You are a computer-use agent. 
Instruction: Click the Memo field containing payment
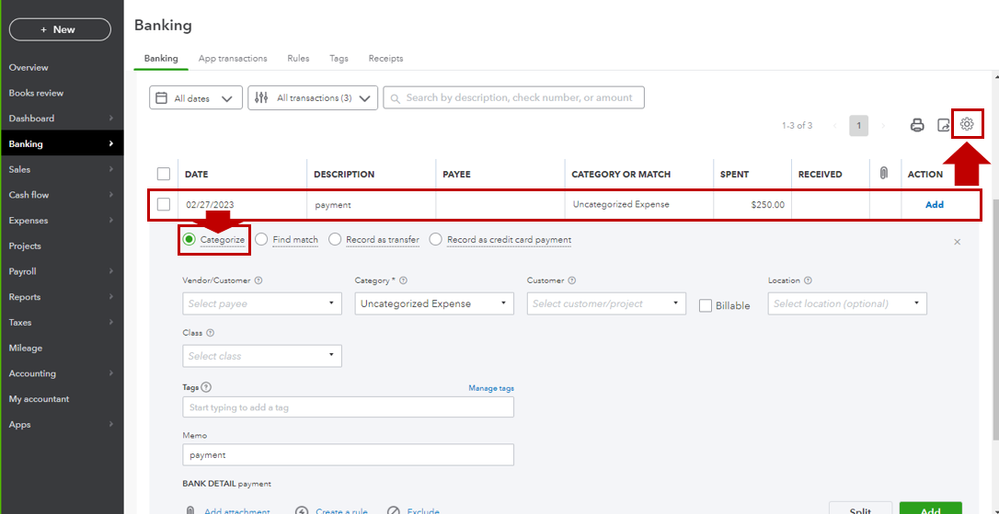point(348,455)
